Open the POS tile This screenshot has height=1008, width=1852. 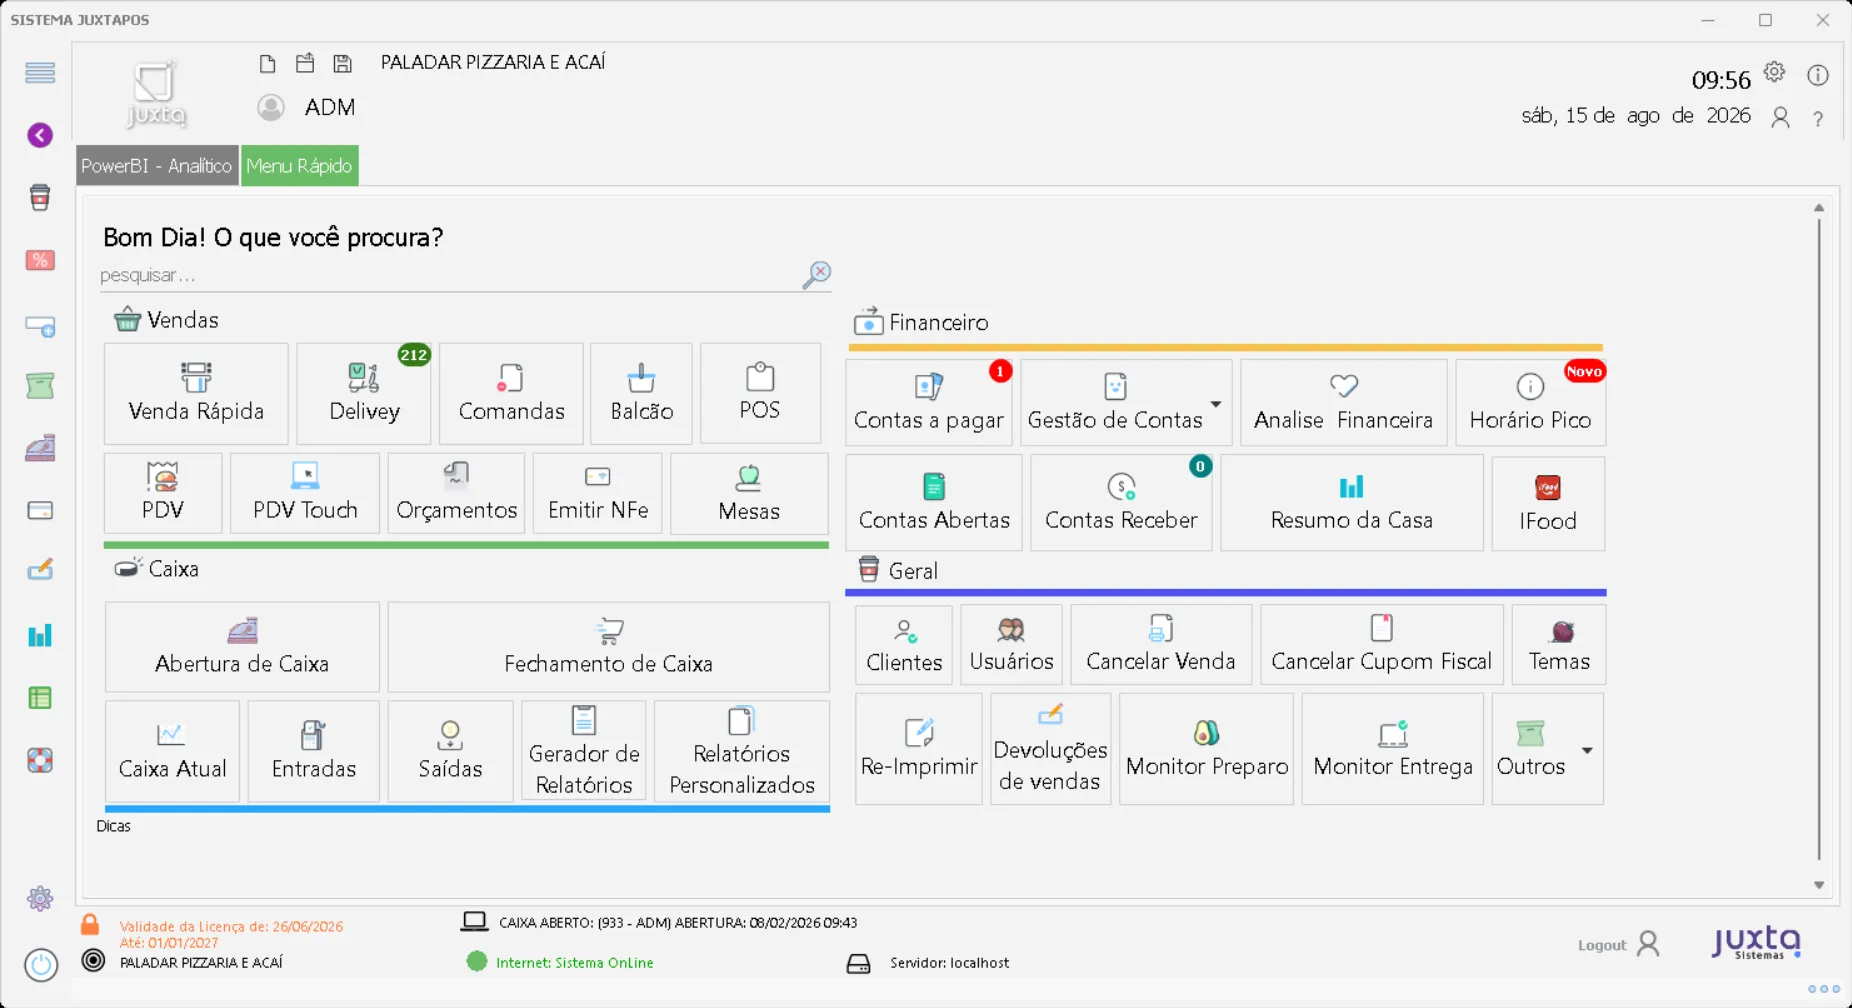pyautogui.click(x=760, y=393)
